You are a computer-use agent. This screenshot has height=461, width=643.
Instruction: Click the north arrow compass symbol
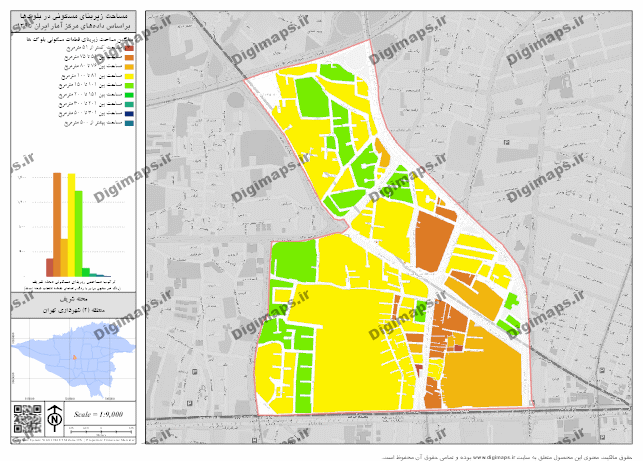click(x=54, y=416)
